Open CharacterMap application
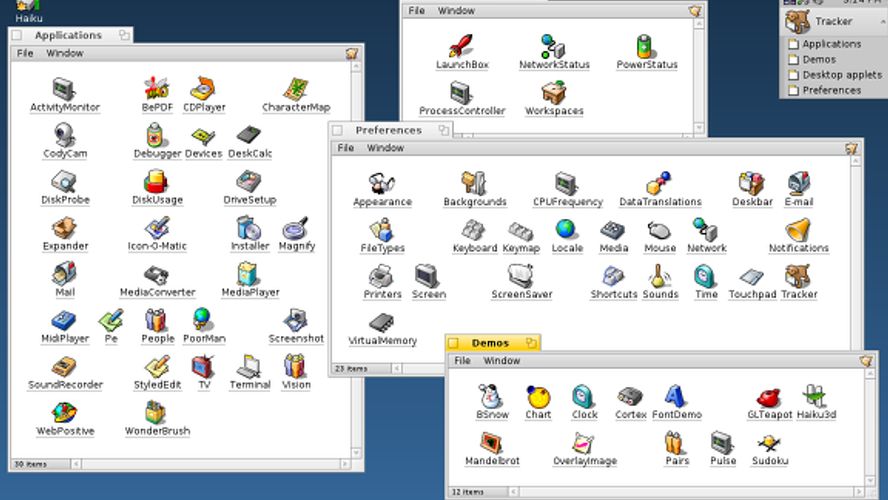 point(296,89)
